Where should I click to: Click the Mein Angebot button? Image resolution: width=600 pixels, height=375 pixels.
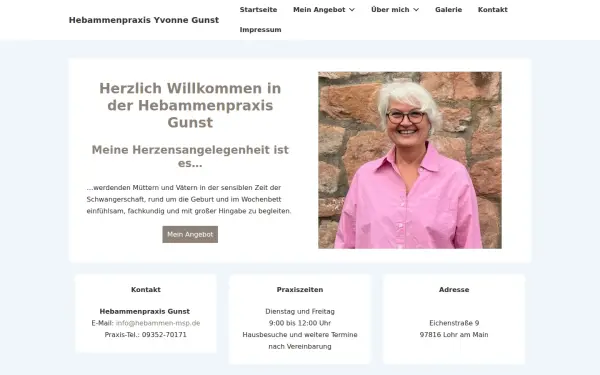point(190,234)
